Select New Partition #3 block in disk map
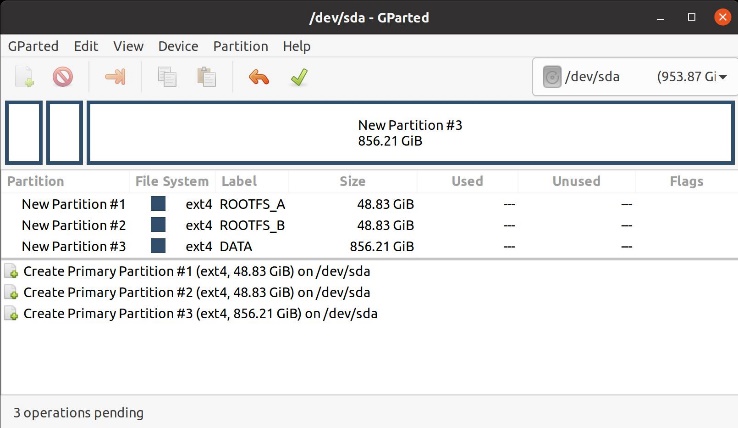 [x=410, y=133]
